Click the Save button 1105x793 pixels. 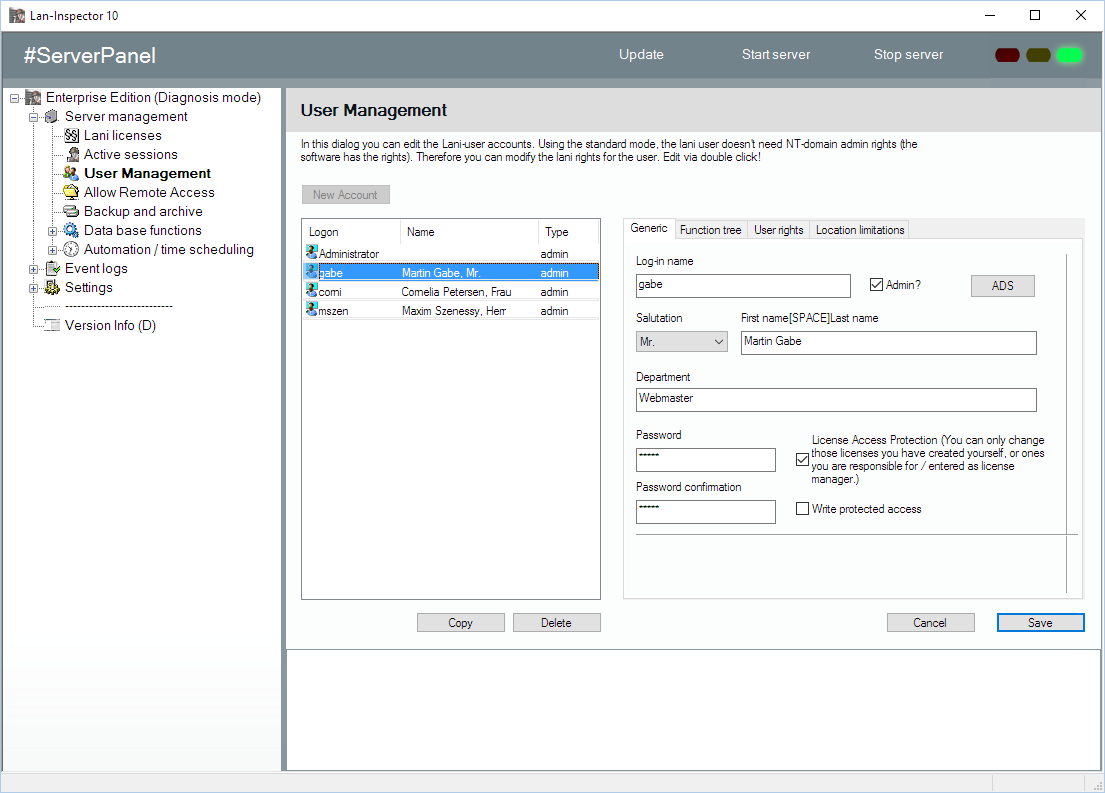click(1040, 622)
